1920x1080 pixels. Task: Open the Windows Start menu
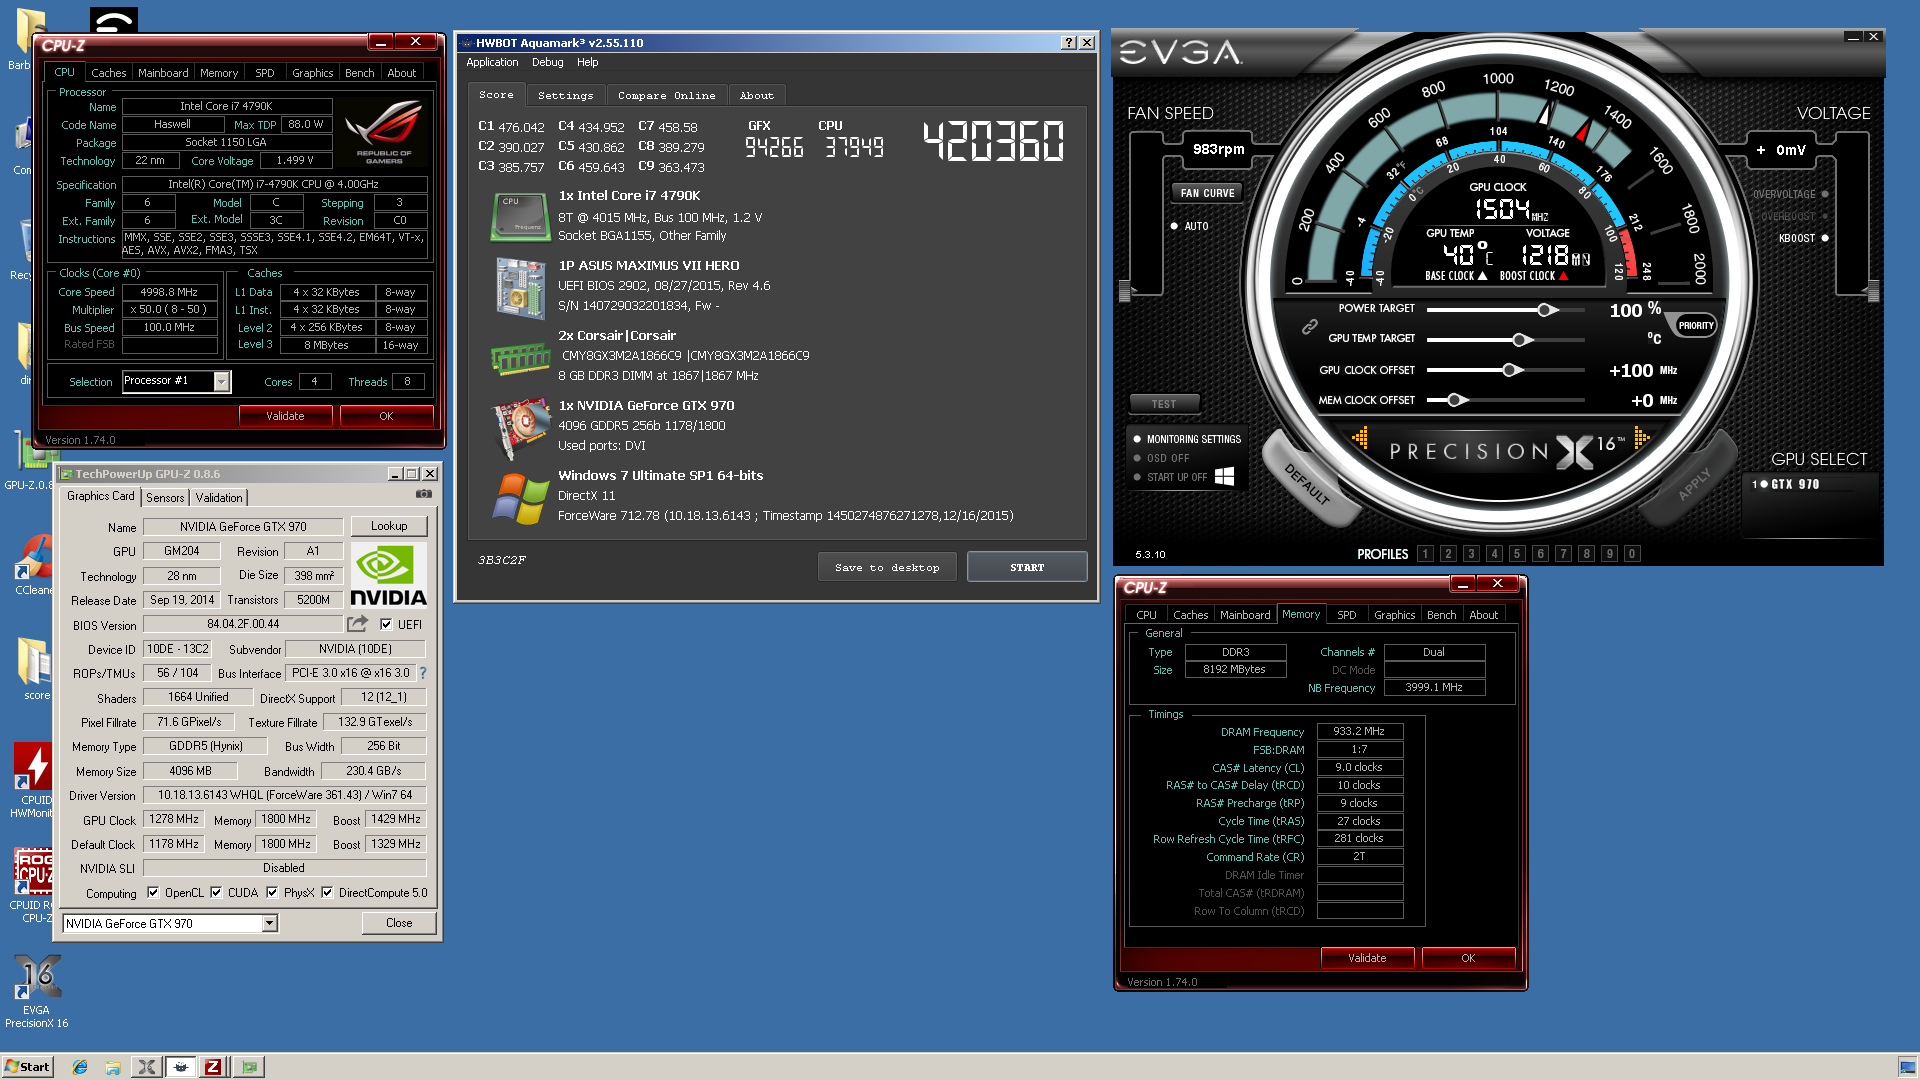[x=27, y=1067]
